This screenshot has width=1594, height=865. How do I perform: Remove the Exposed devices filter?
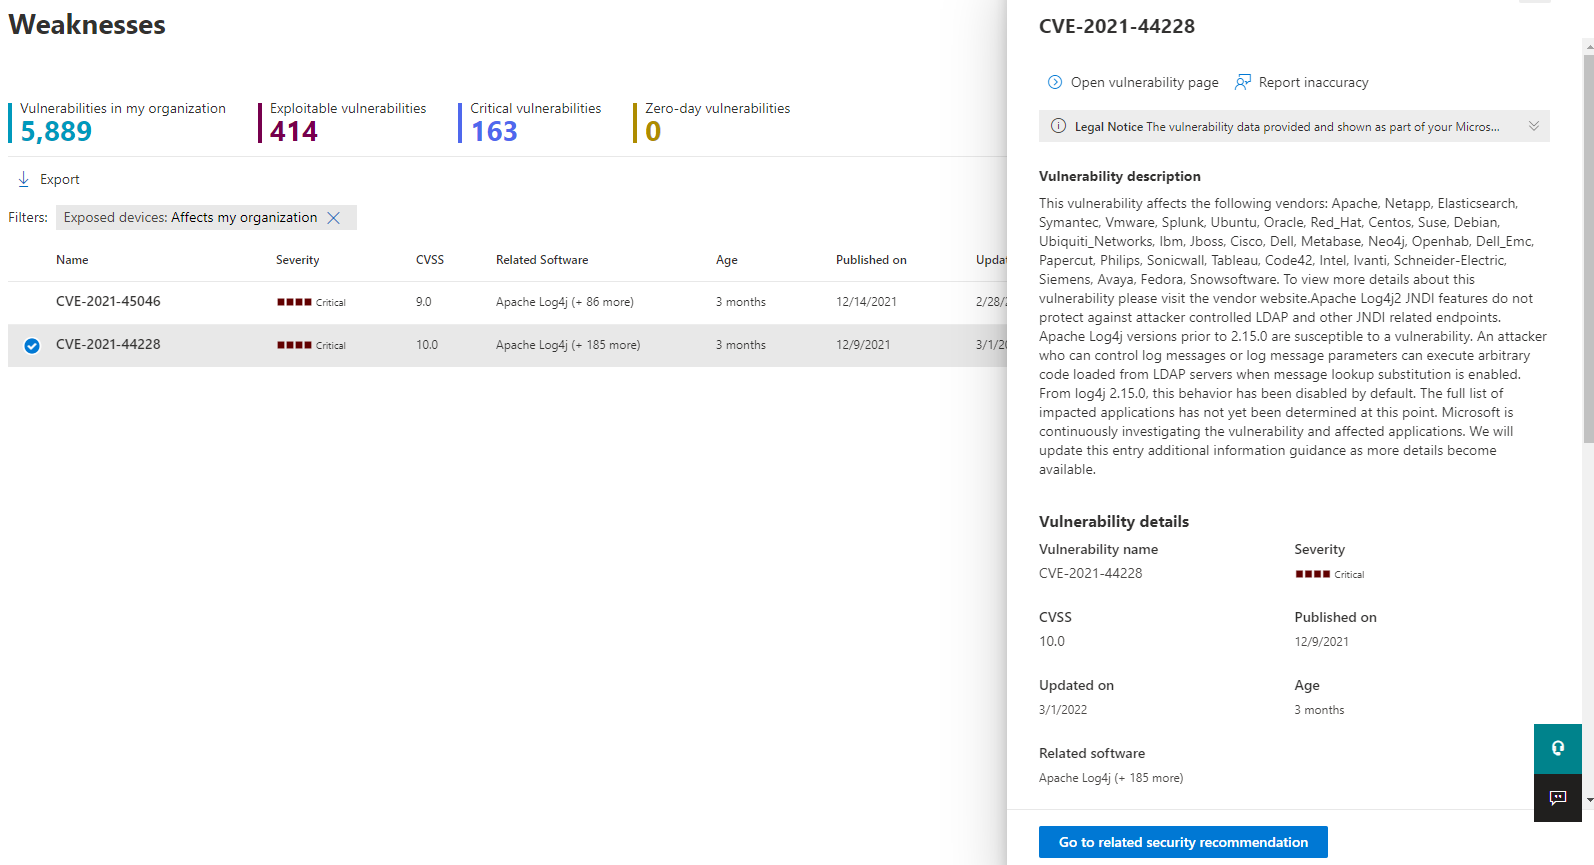(334, 218)
